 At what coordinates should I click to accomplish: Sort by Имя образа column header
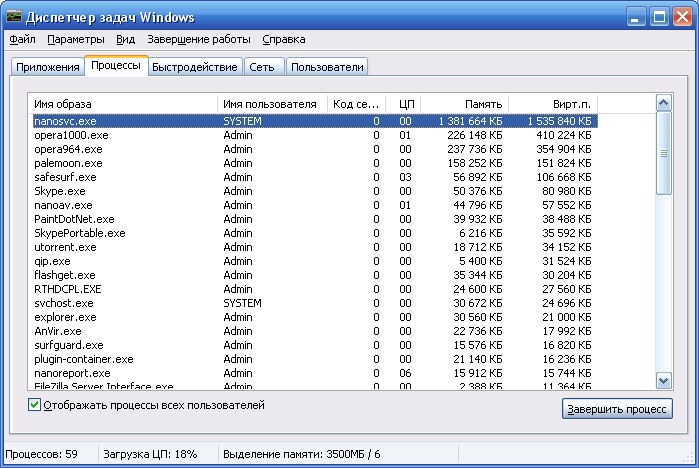coord(123,104)
